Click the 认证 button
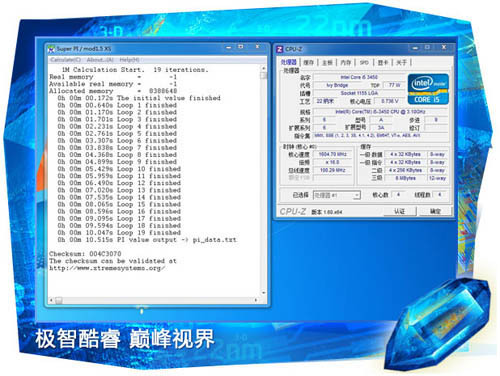500x376 pixels. point(400,211)
